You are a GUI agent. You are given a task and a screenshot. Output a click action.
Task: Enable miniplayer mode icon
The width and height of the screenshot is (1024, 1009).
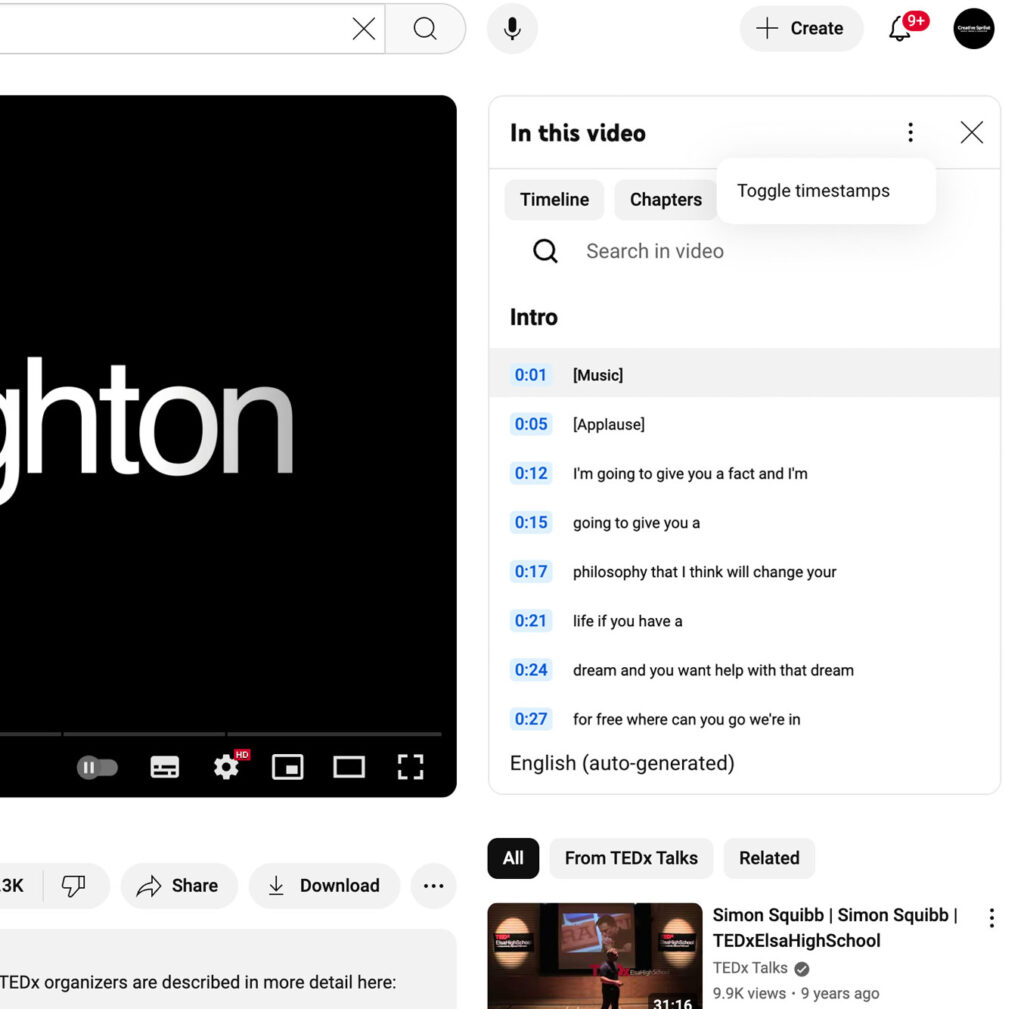click(287, 767)
